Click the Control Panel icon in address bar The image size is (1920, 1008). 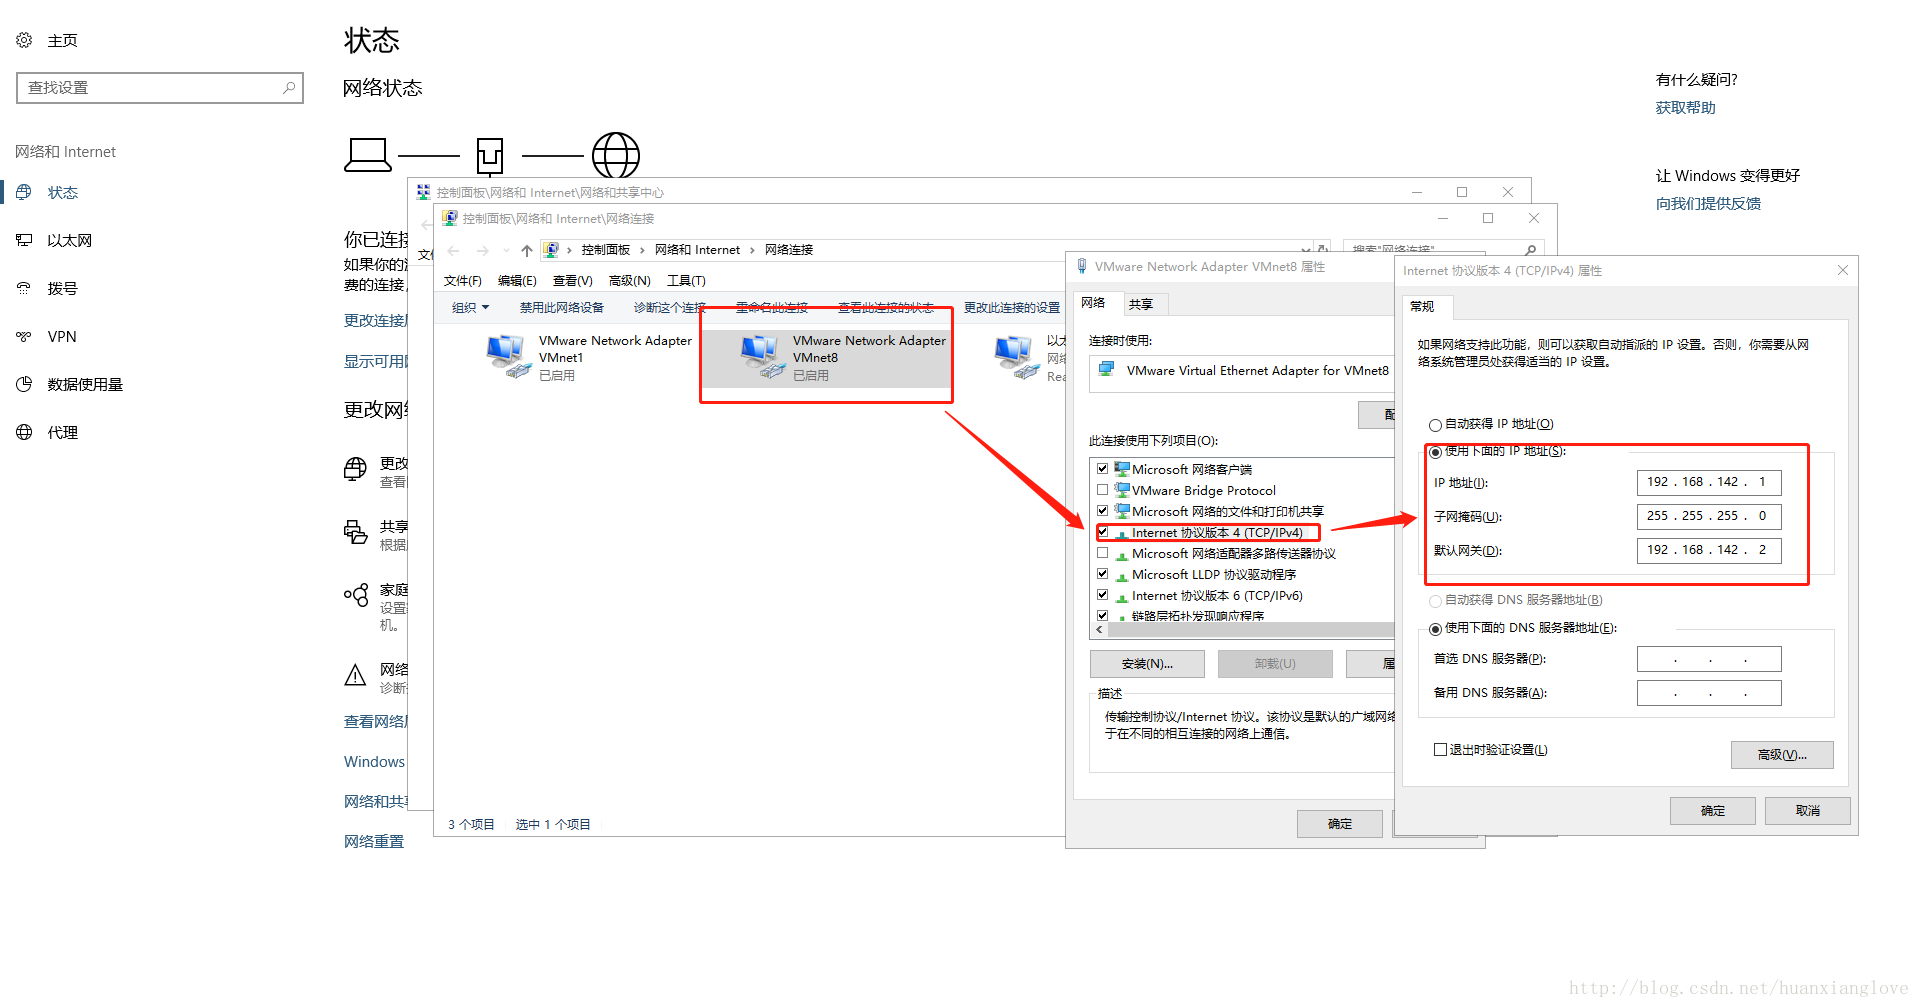click(551, 250)
